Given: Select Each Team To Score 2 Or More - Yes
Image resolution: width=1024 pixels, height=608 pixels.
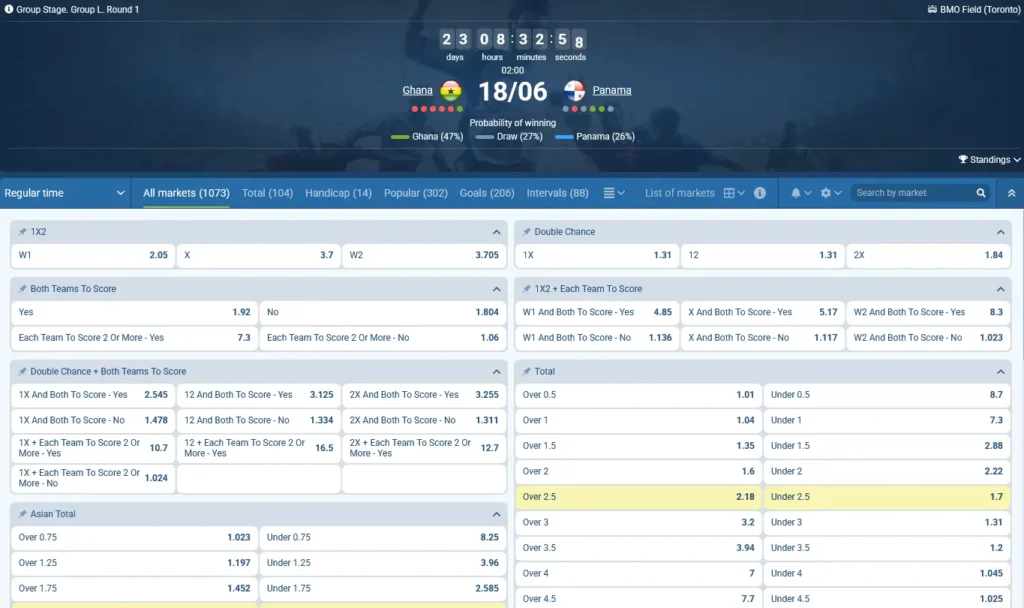Looking at the screenshot, I should [135, 338].
